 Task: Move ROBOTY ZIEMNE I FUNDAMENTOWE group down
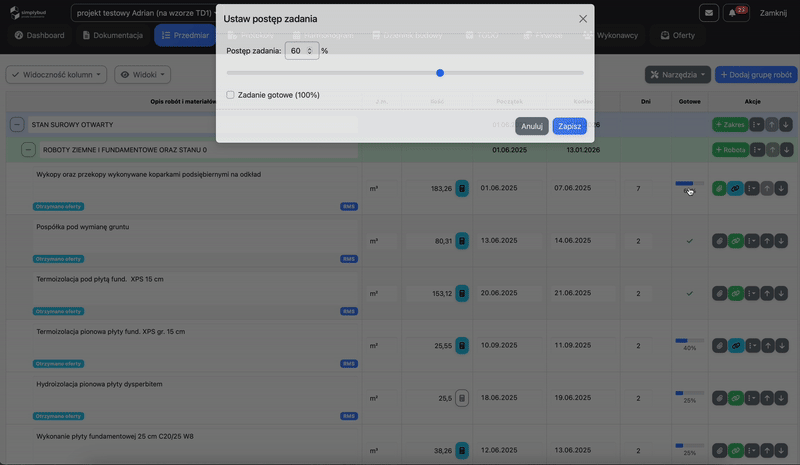[786, 150]
